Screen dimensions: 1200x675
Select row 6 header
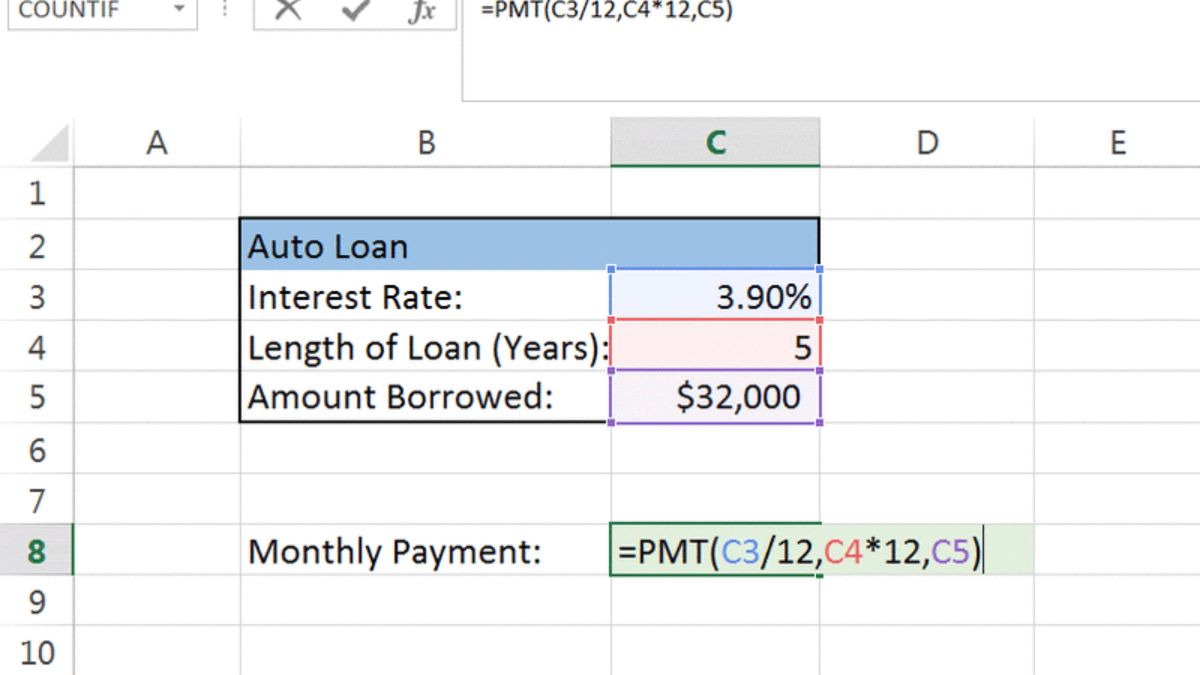point(36,449)
